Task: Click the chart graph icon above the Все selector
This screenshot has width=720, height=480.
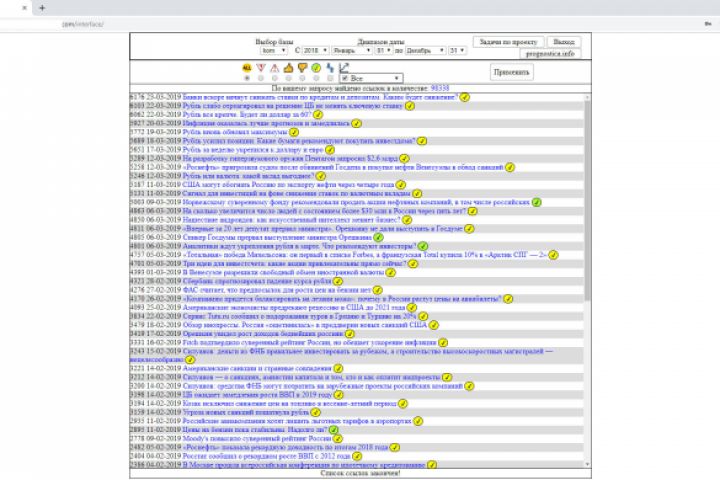Action: [x=344, y=68]
